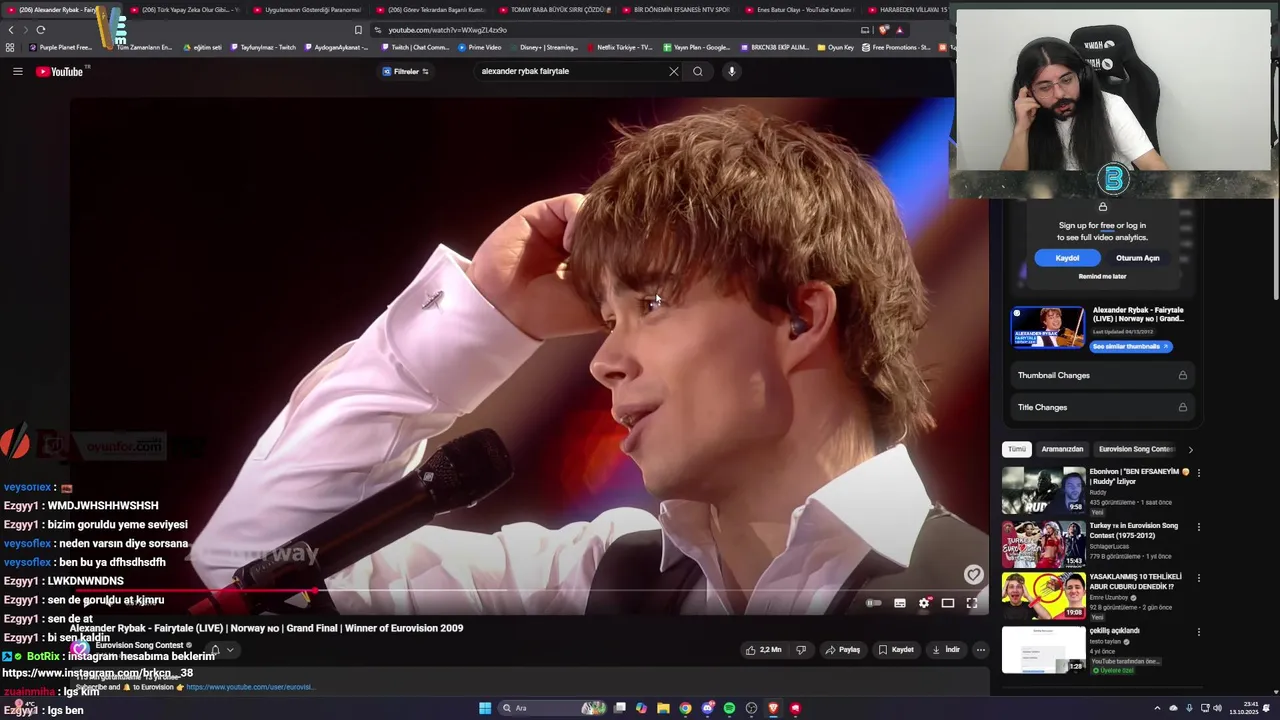Click See similar thumbnails button
The image size is (1280, 720).
click(x=1130, y=346)
